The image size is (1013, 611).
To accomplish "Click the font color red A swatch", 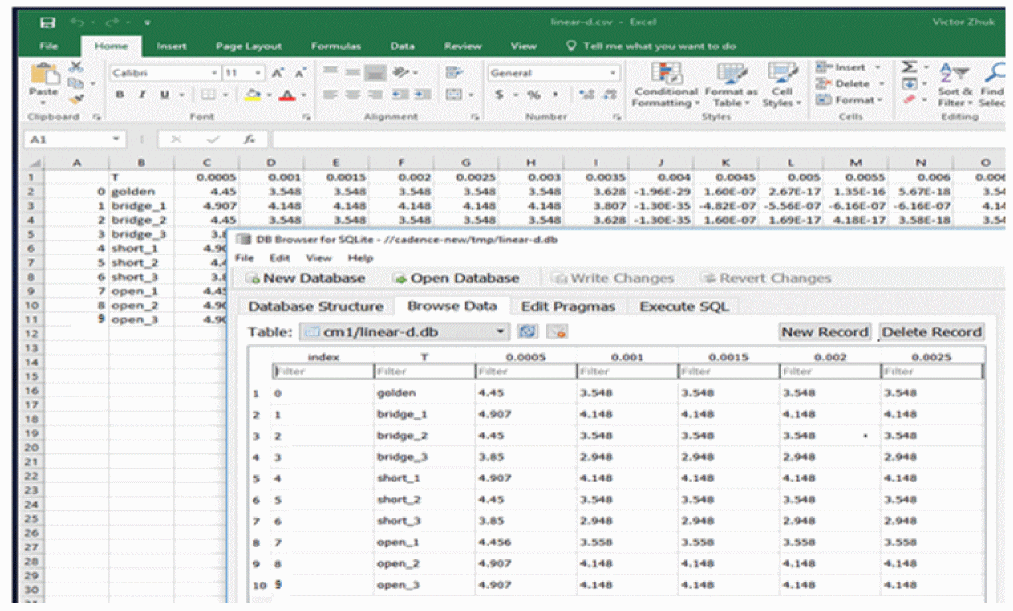I will pos(286,96).
